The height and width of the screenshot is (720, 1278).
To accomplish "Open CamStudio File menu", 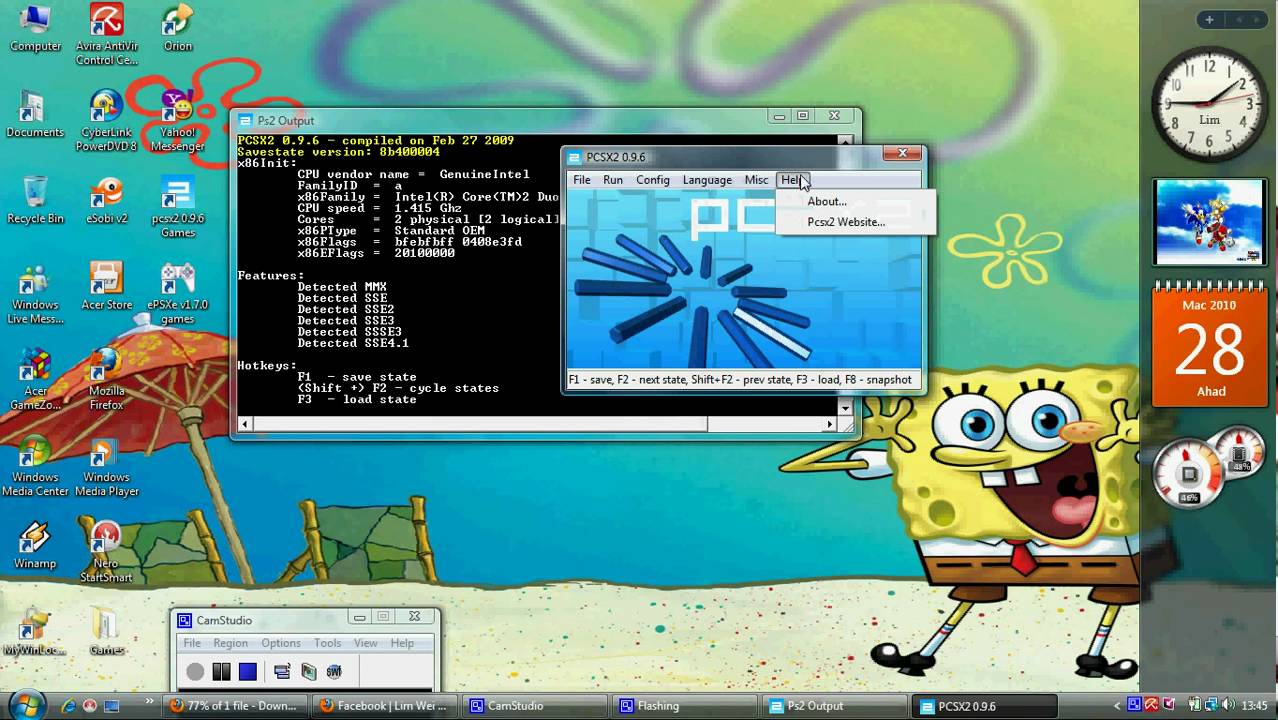I will pyautogui.click(x=192, y=643).
